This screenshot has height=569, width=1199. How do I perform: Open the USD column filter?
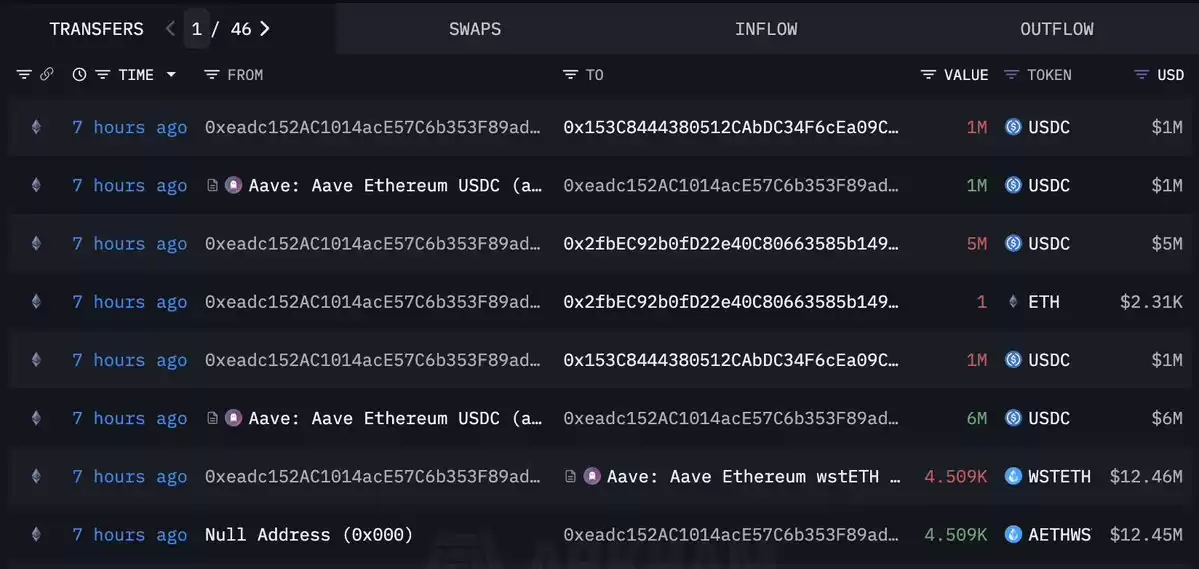[1142, 74]
